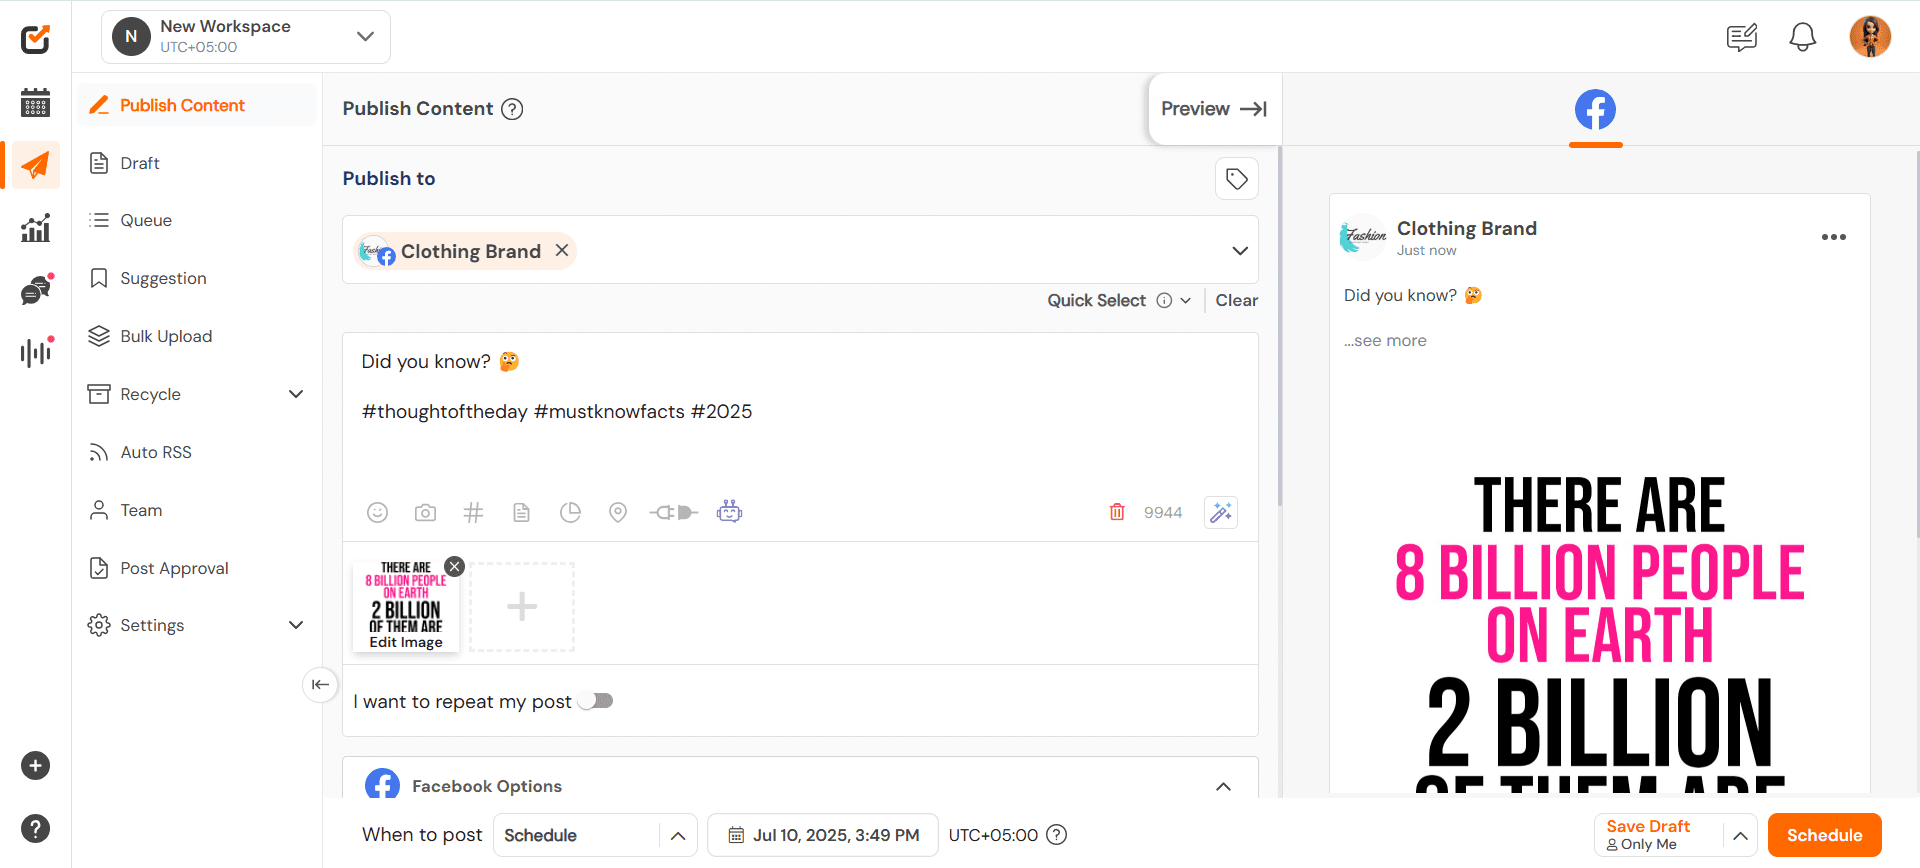Open the tag label icon

[1236, 179]
